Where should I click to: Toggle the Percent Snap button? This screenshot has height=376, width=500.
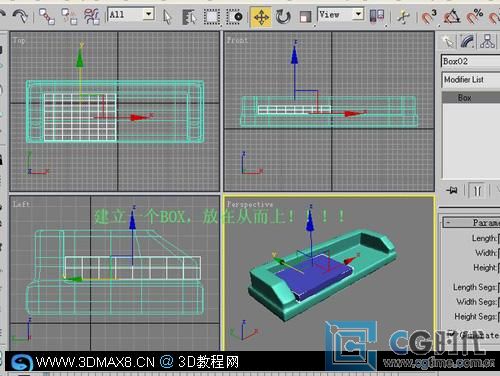click(x=474, y=17)
